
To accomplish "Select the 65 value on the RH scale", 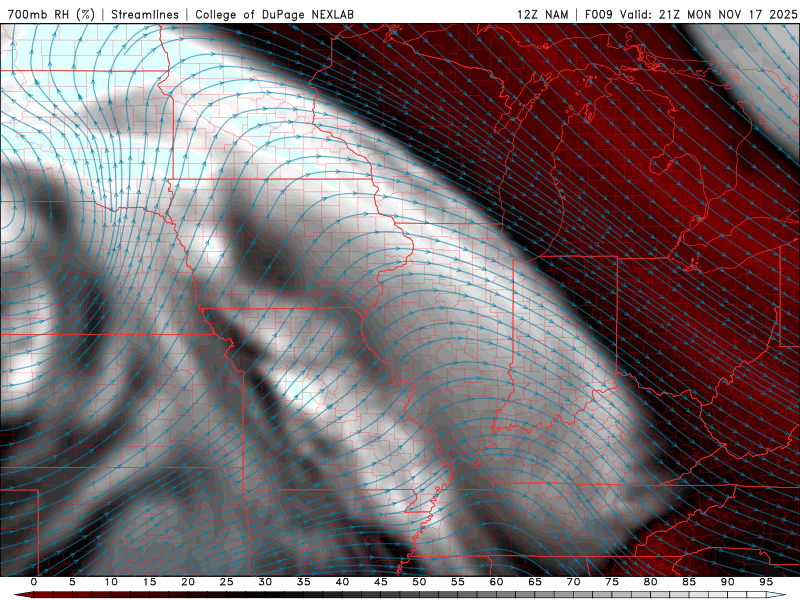I will 535,582.
